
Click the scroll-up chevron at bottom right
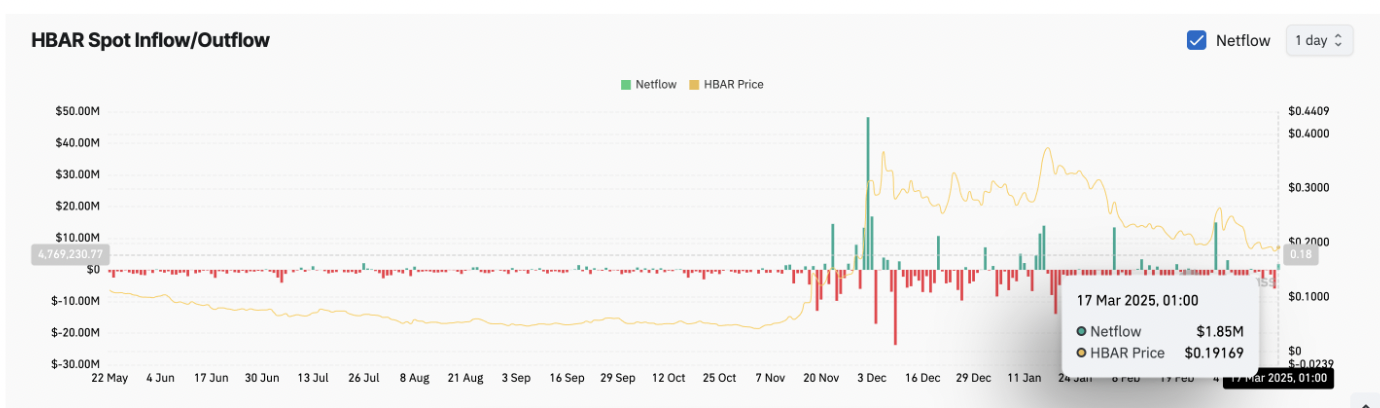(1366, 402)
